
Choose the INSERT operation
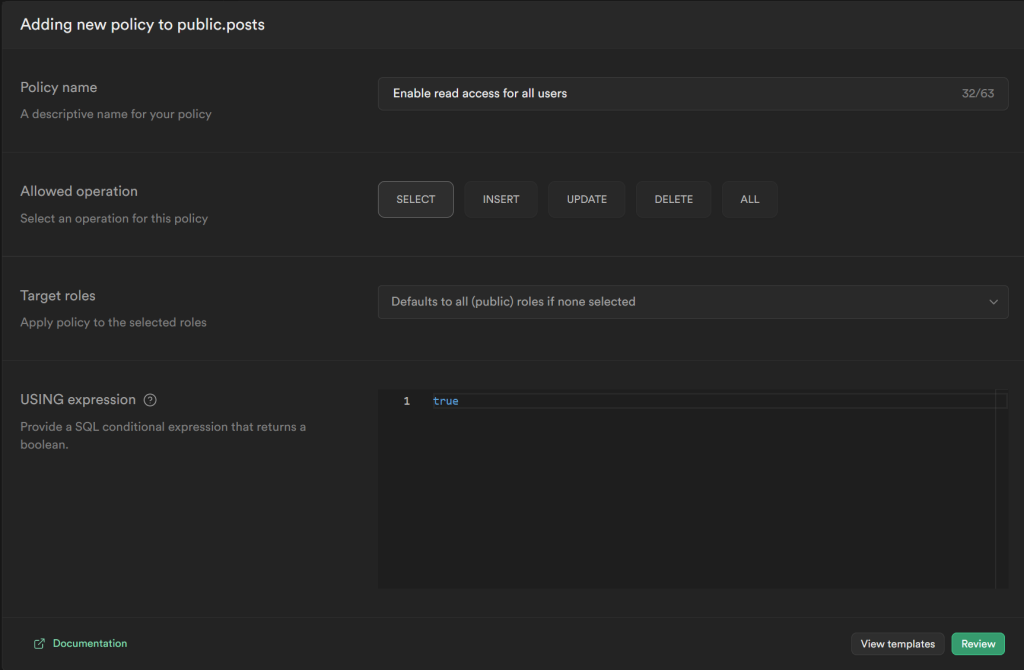pos(501,199)
